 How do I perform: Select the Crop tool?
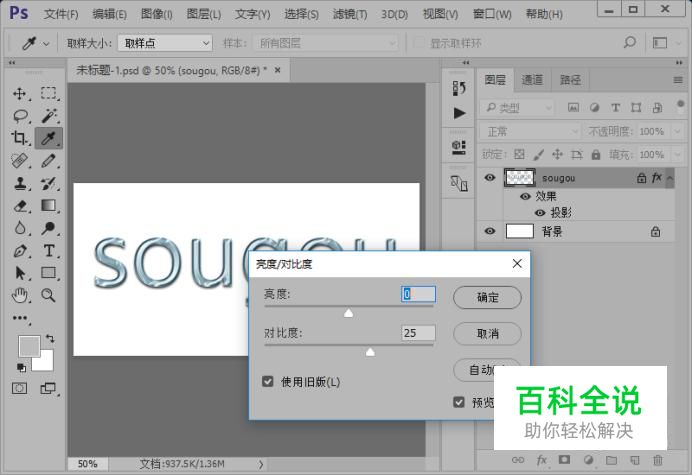(19, 138)
